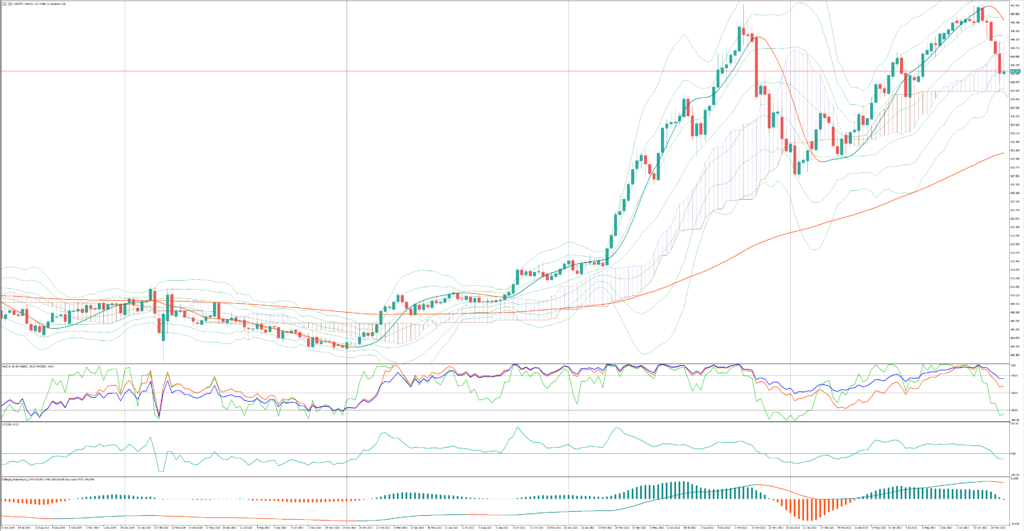The width and height of the screenshot is (1024, 531).
Task: Click the divider between main chart and oscillator
Action: (x=500, y=362)
